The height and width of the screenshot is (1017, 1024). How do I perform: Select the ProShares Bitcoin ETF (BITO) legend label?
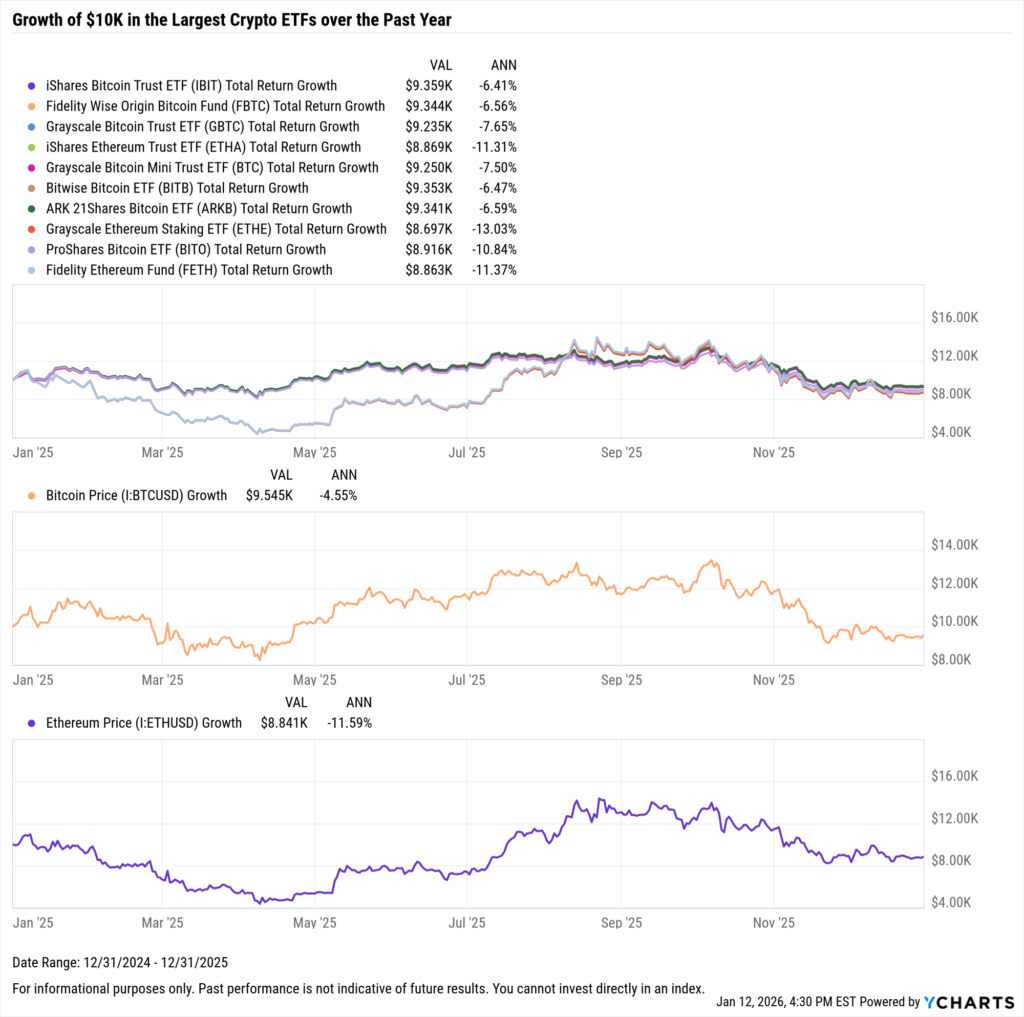click(186, 250)
